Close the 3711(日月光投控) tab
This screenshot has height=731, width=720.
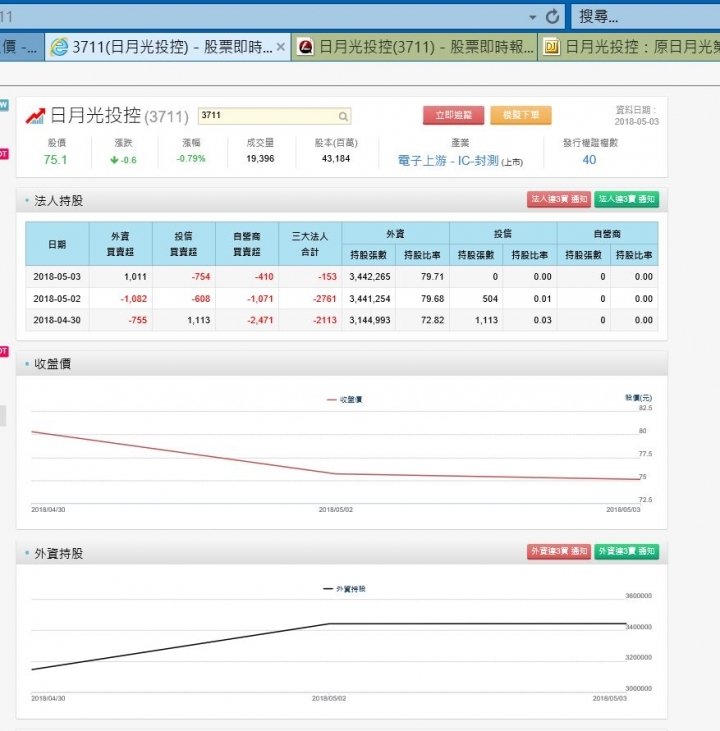[x=281, y=47]
